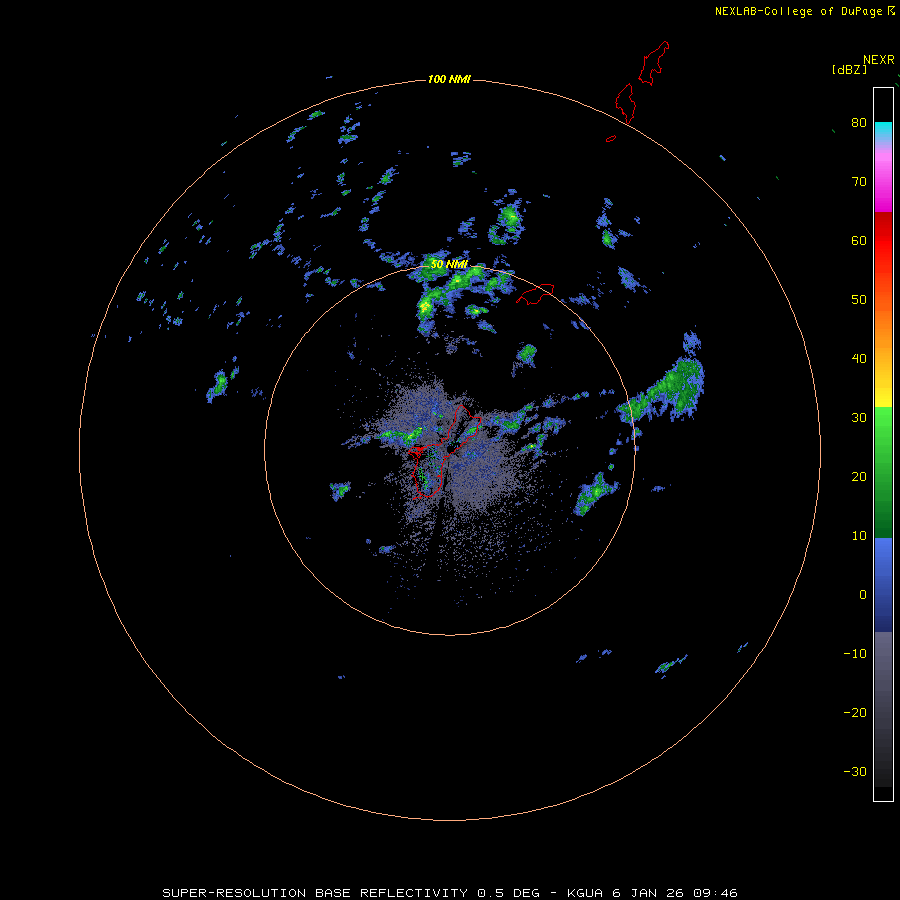Click the -30 value on the dBZ scale
The height and width of the screenshot is (900, 900).
[855, 773]
